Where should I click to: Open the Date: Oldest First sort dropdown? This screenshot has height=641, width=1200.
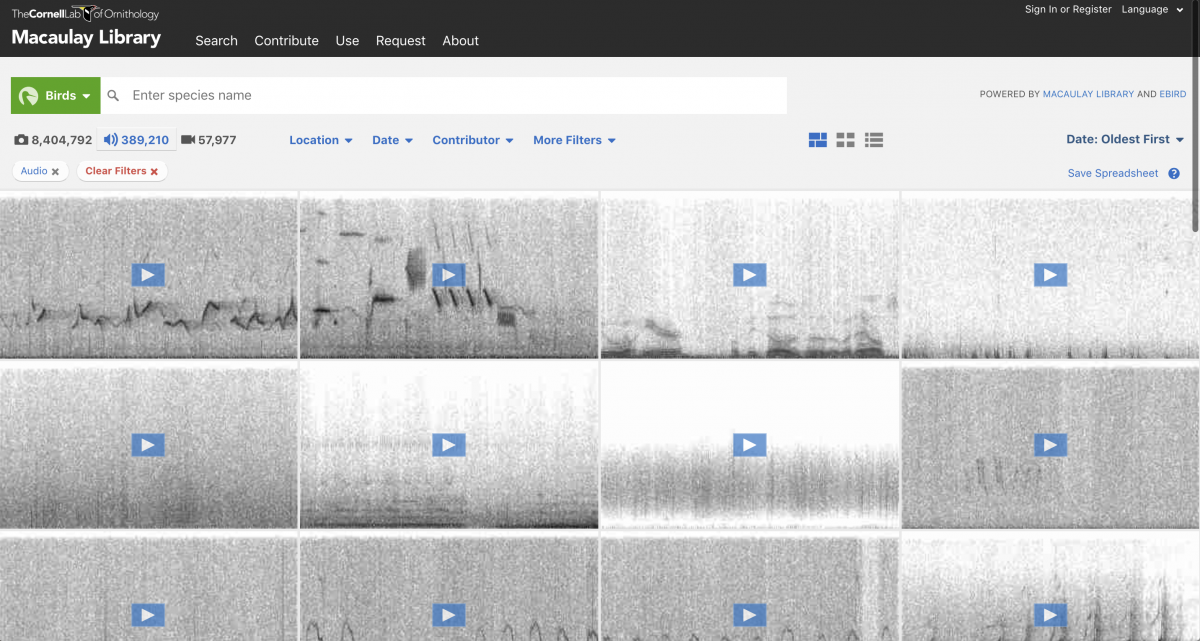pos(1125,140)
